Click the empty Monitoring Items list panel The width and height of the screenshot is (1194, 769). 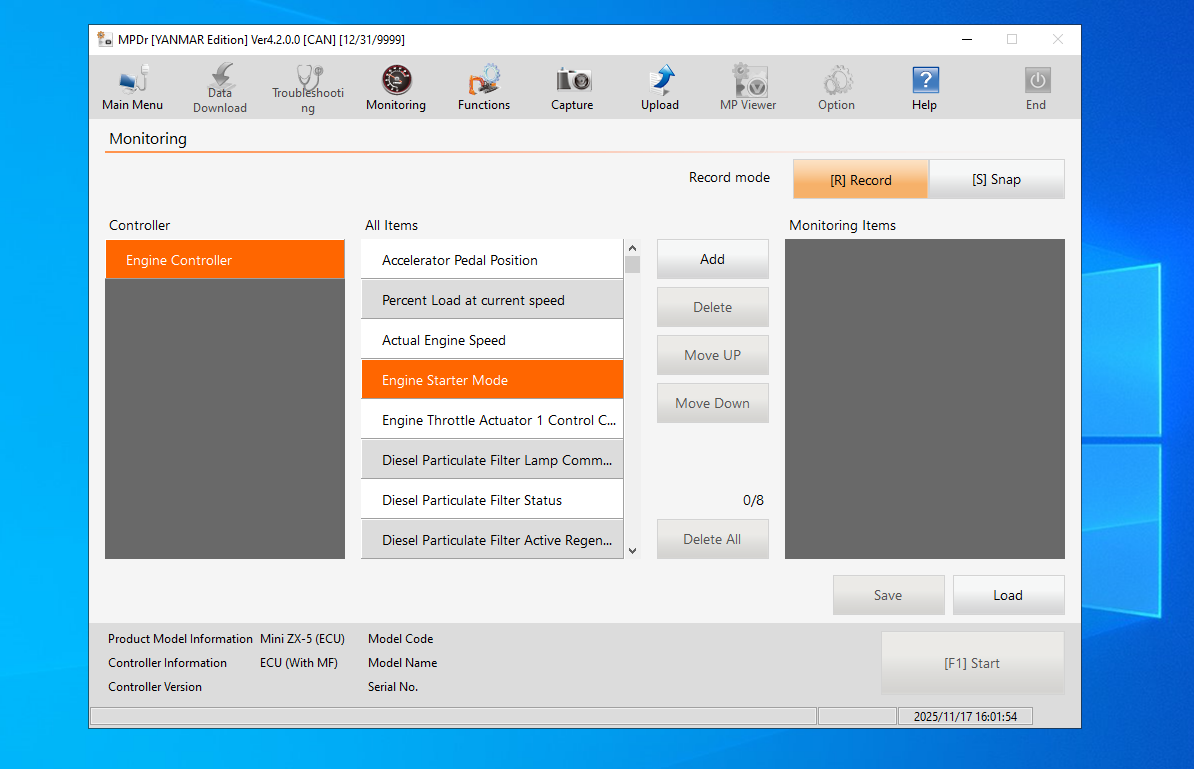(x=924, y=399)
